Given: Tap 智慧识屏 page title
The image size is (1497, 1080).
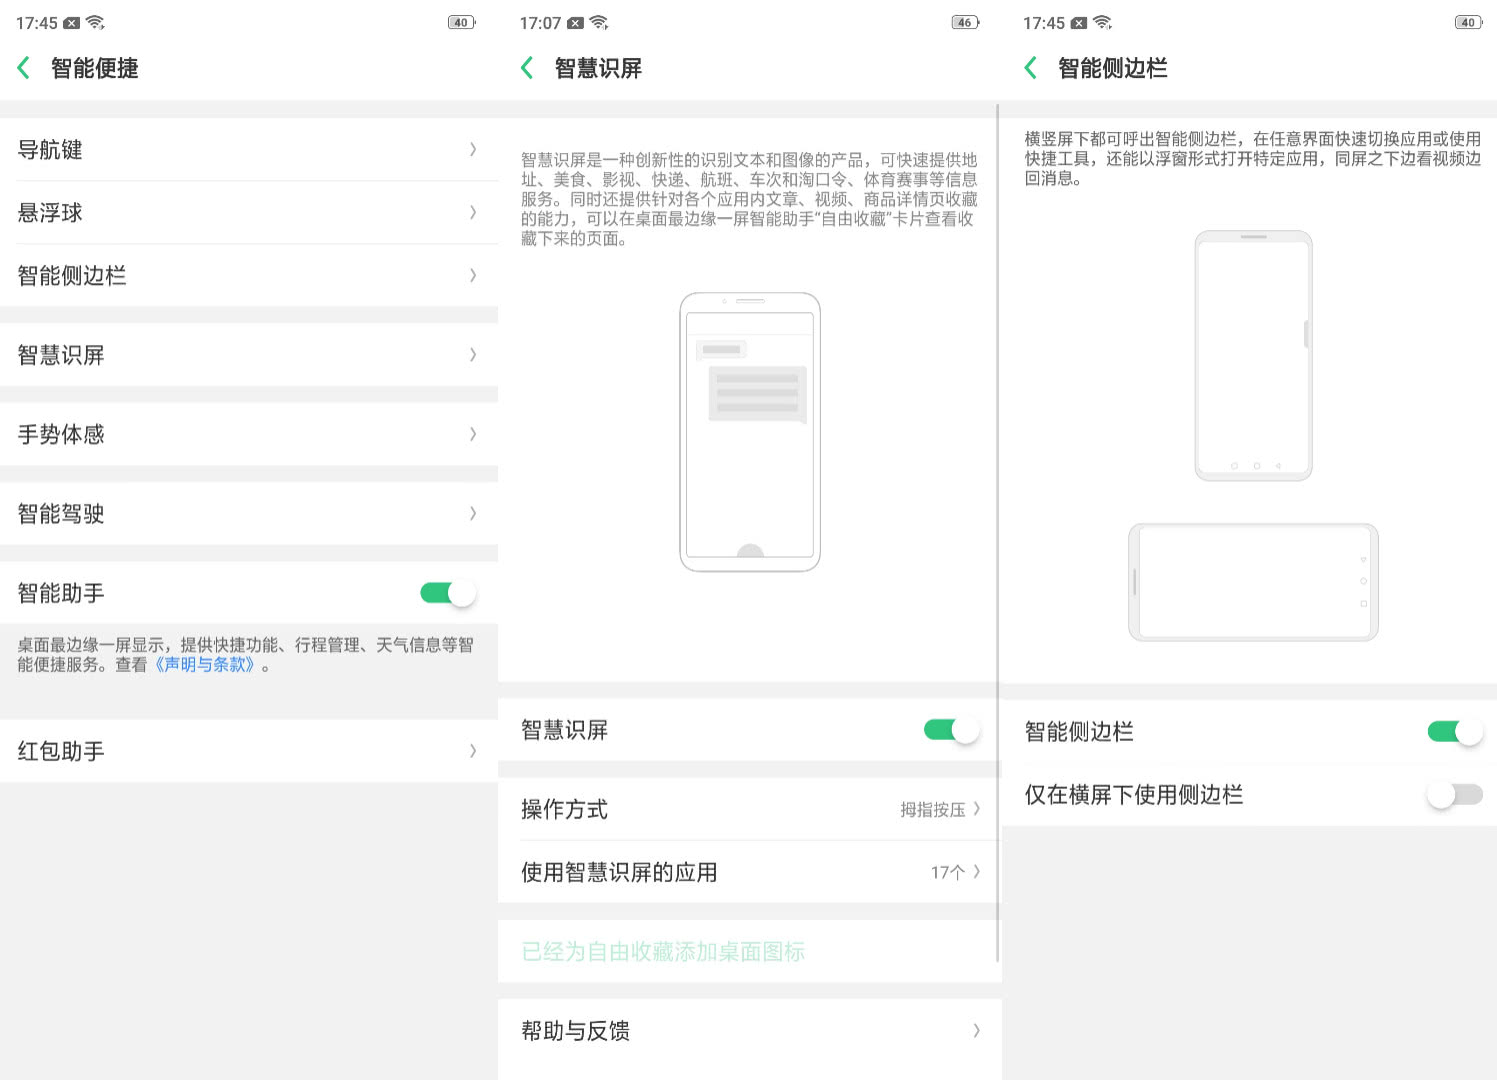Looking at the screenshot, I should tap(598, 68).
